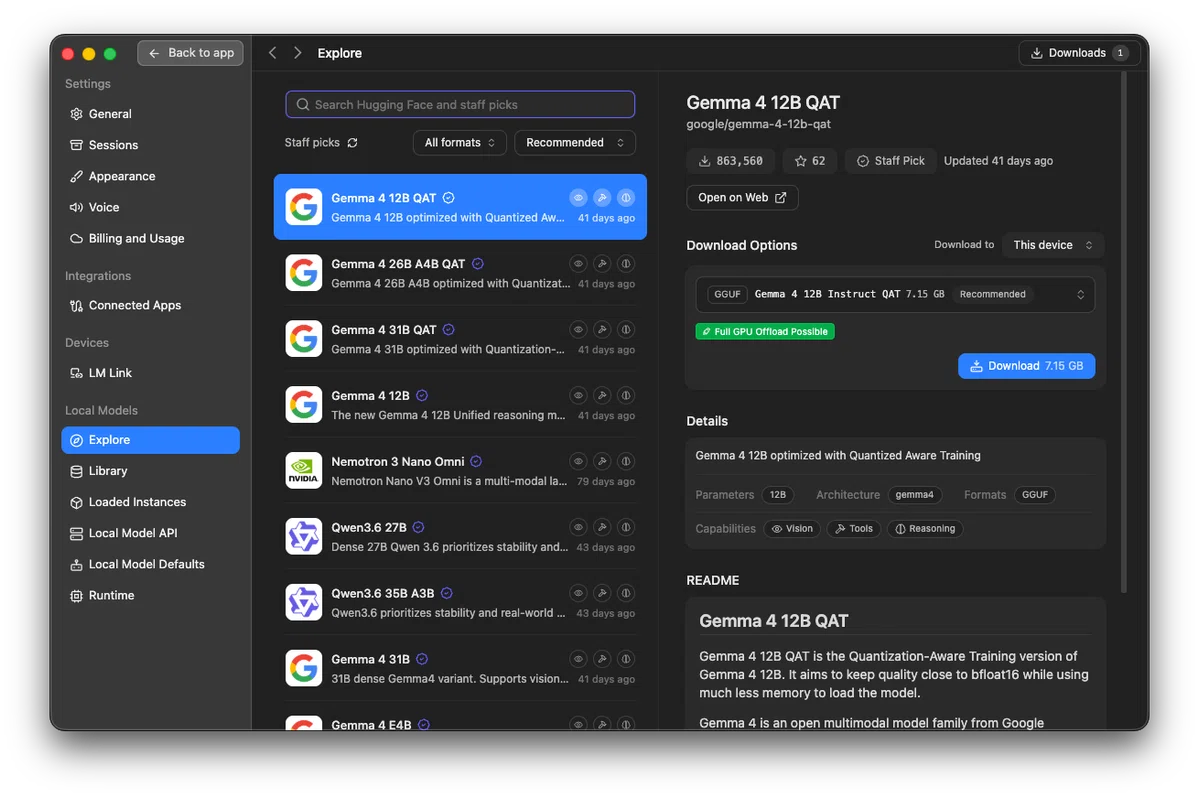Click the Vision capability chip in Details
Viewport: 1200px width, 798px height.
click(791, 529)
